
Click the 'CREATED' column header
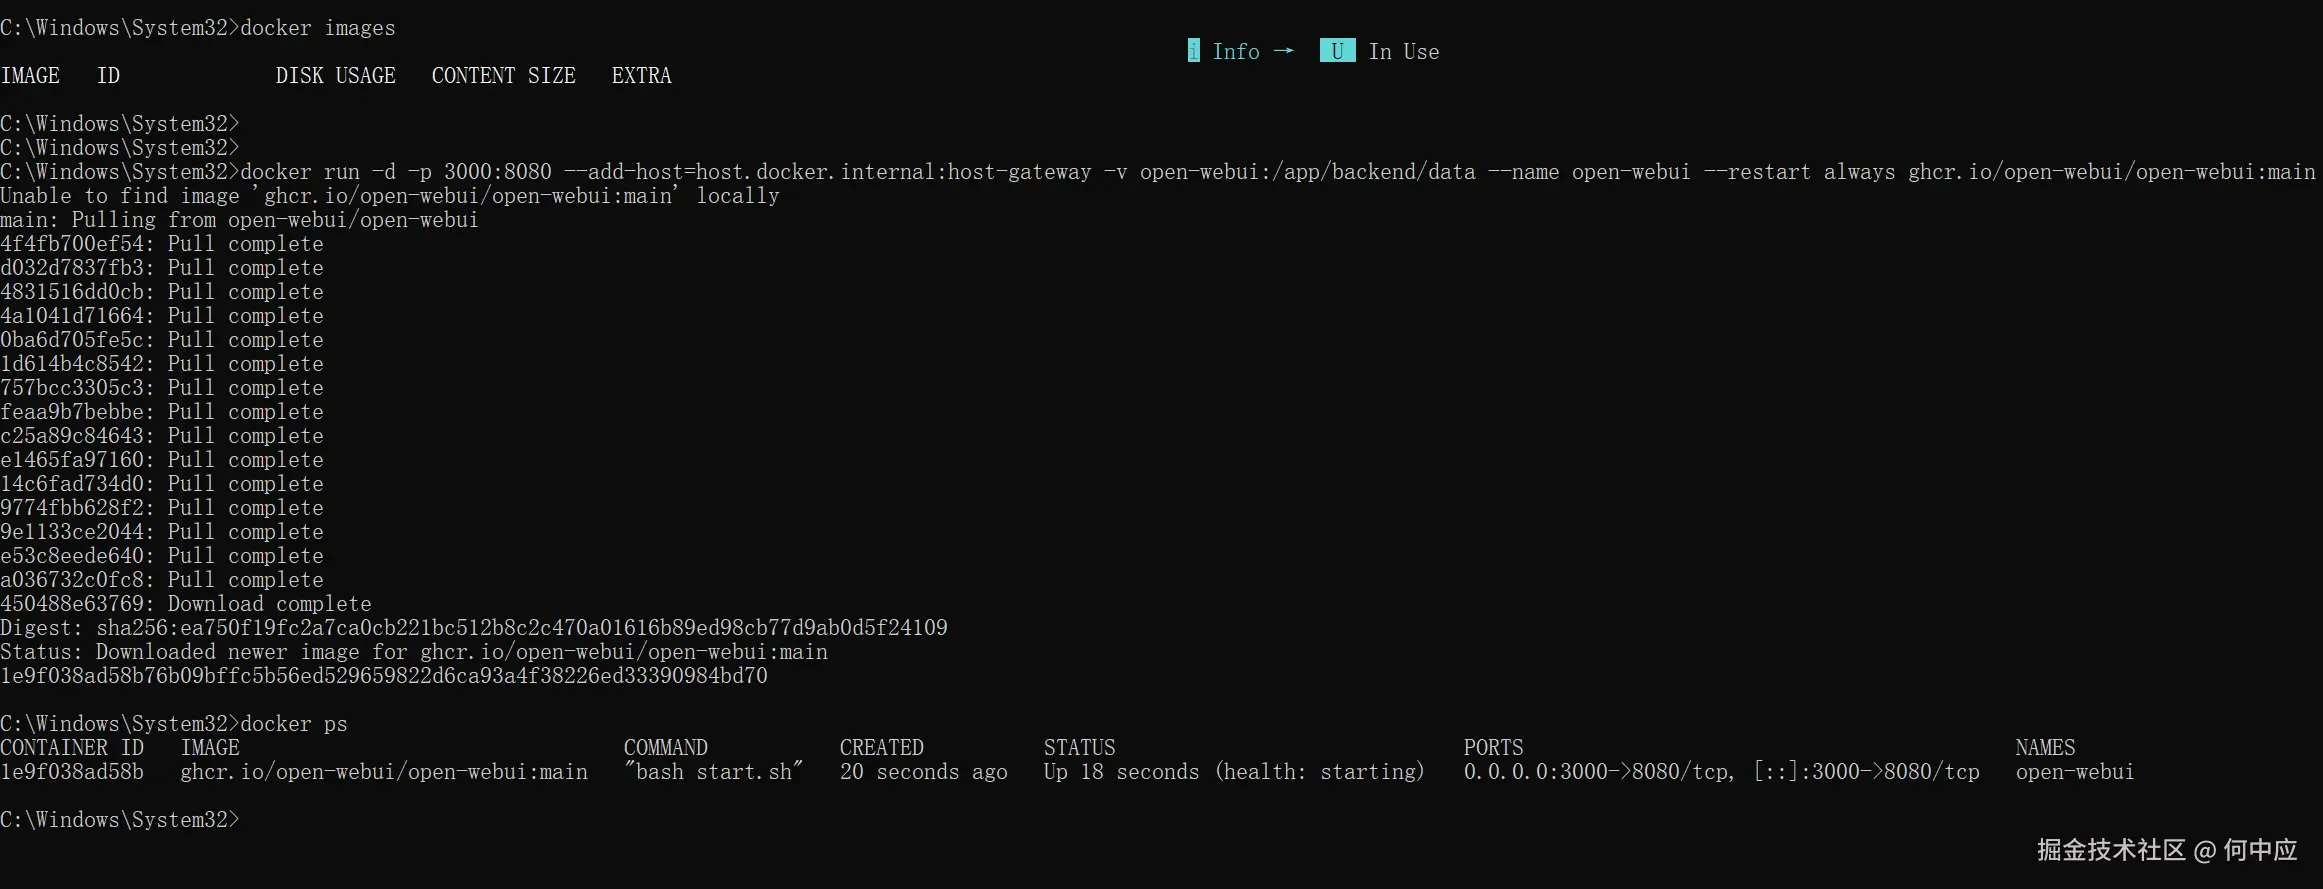(x=882, y=748)
